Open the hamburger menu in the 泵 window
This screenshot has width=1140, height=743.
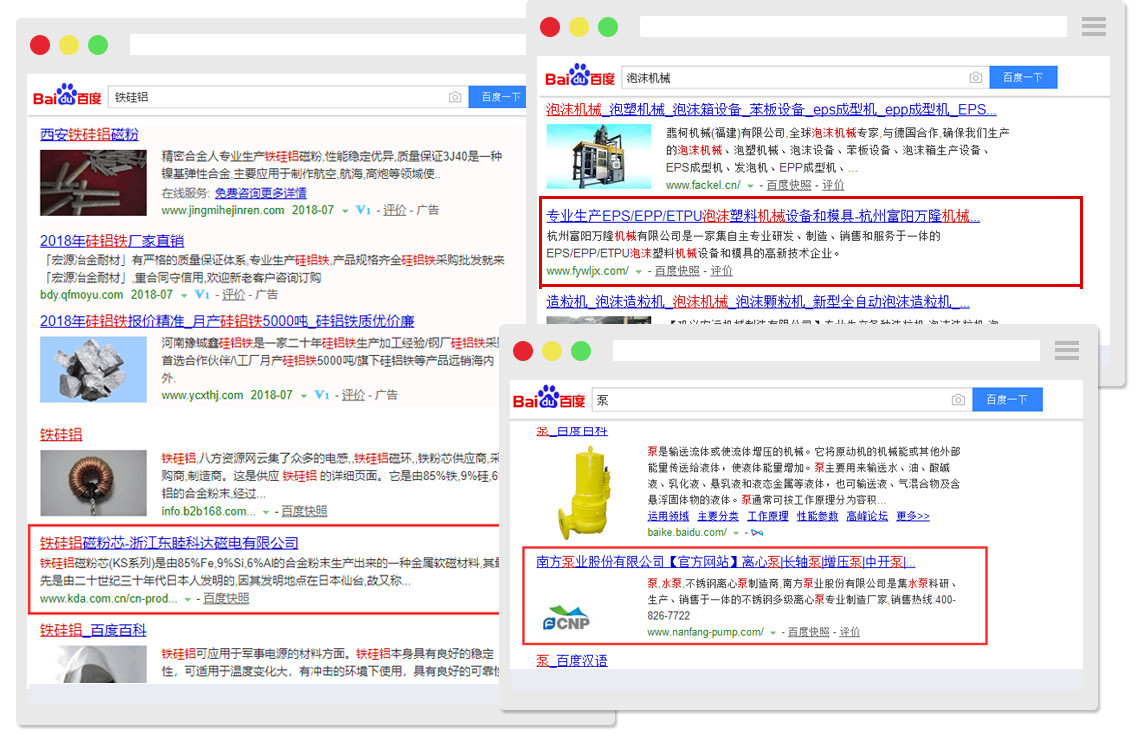coord(1067,350)
